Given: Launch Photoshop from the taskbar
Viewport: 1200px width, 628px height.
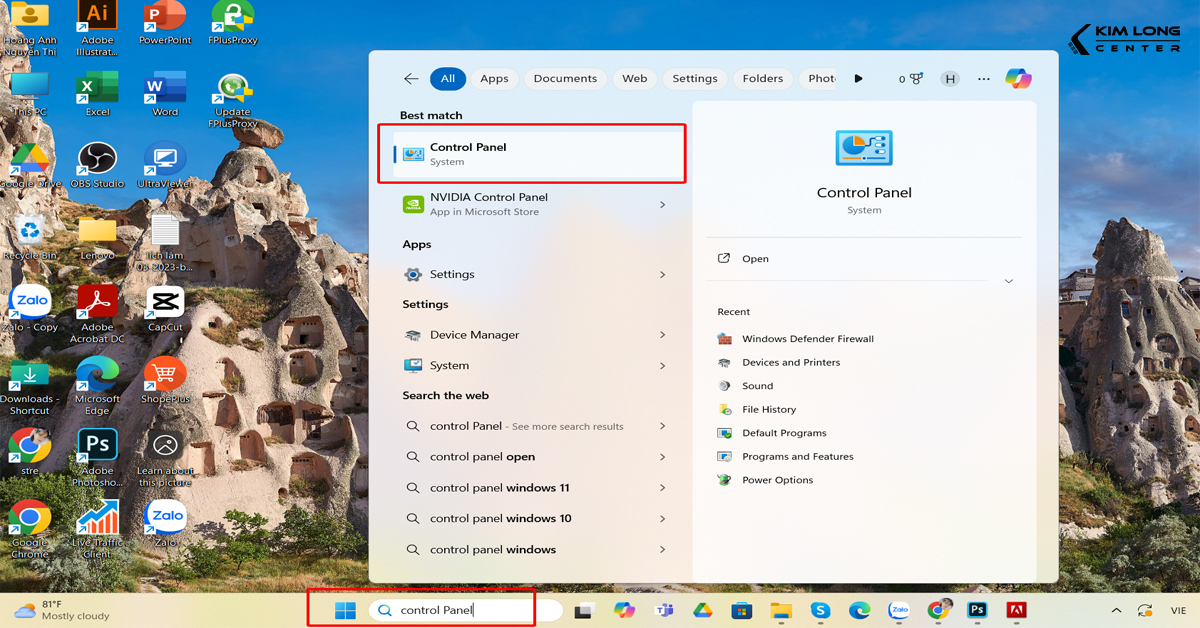Looking at the screenshot, I should (977, 610).
